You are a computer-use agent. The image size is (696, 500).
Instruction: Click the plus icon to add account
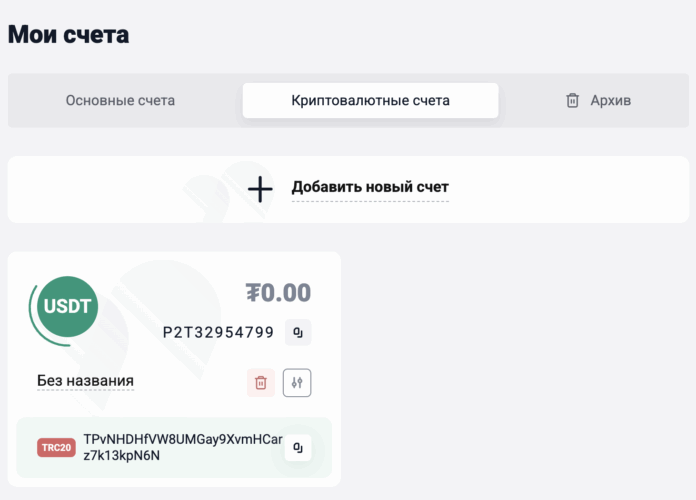pyautogui.click(x=260, y=189)
